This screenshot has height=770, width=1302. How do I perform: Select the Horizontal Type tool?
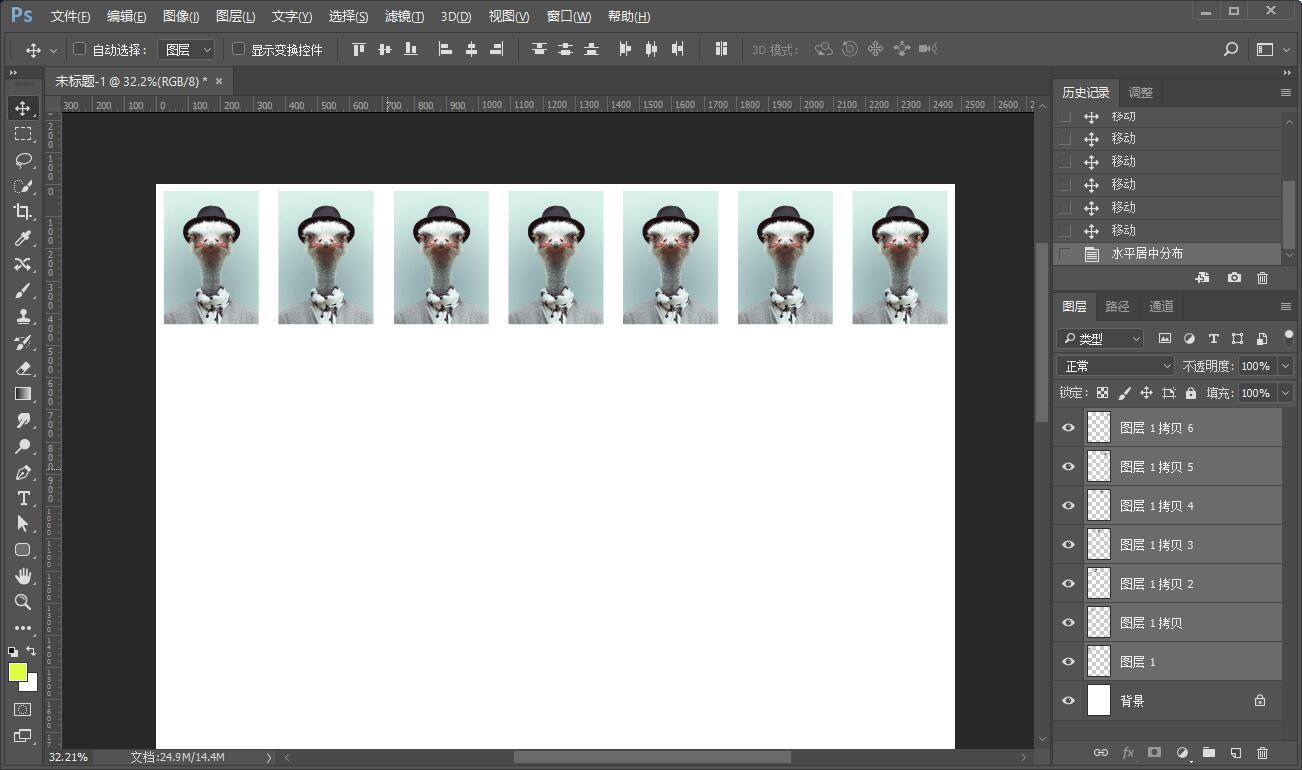pyautogui.click(x=23, y=498)
